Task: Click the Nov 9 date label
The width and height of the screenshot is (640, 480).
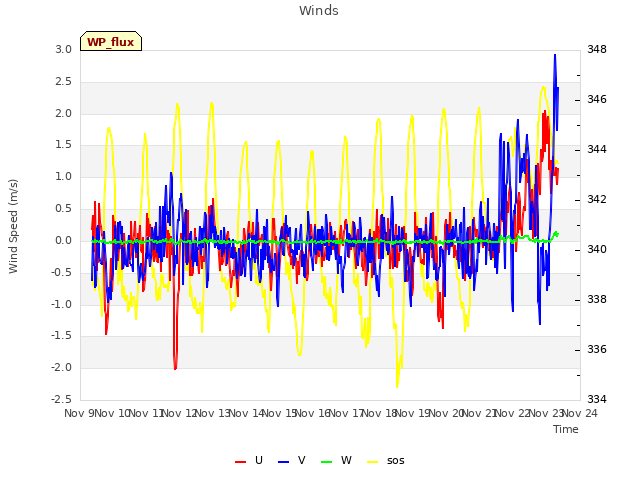Action: click(x=79, y=413)
